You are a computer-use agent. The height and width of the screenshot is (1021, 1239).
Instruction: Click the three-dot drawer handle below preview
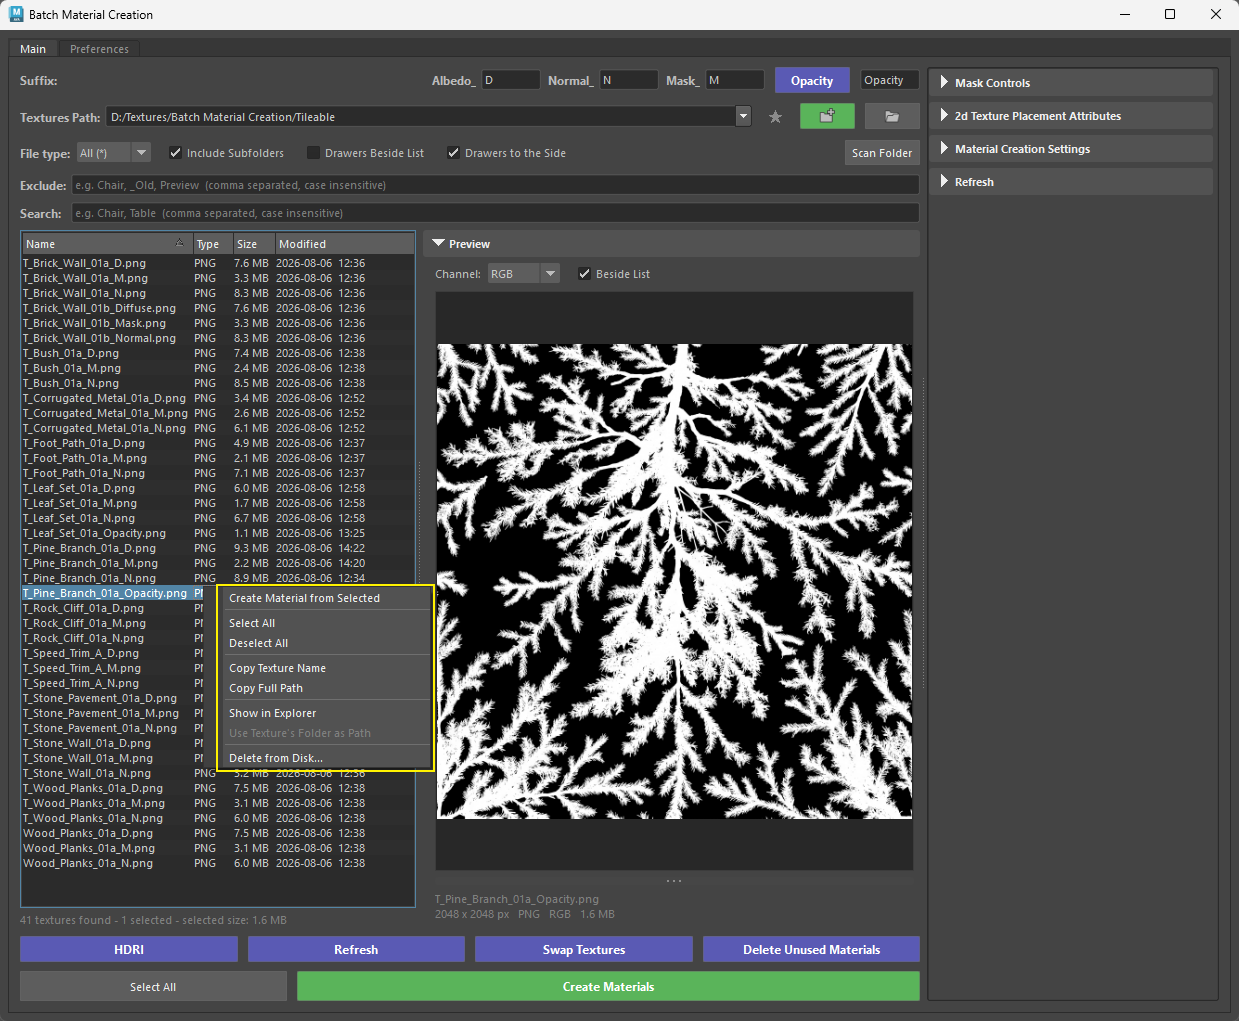coord(674,881)
